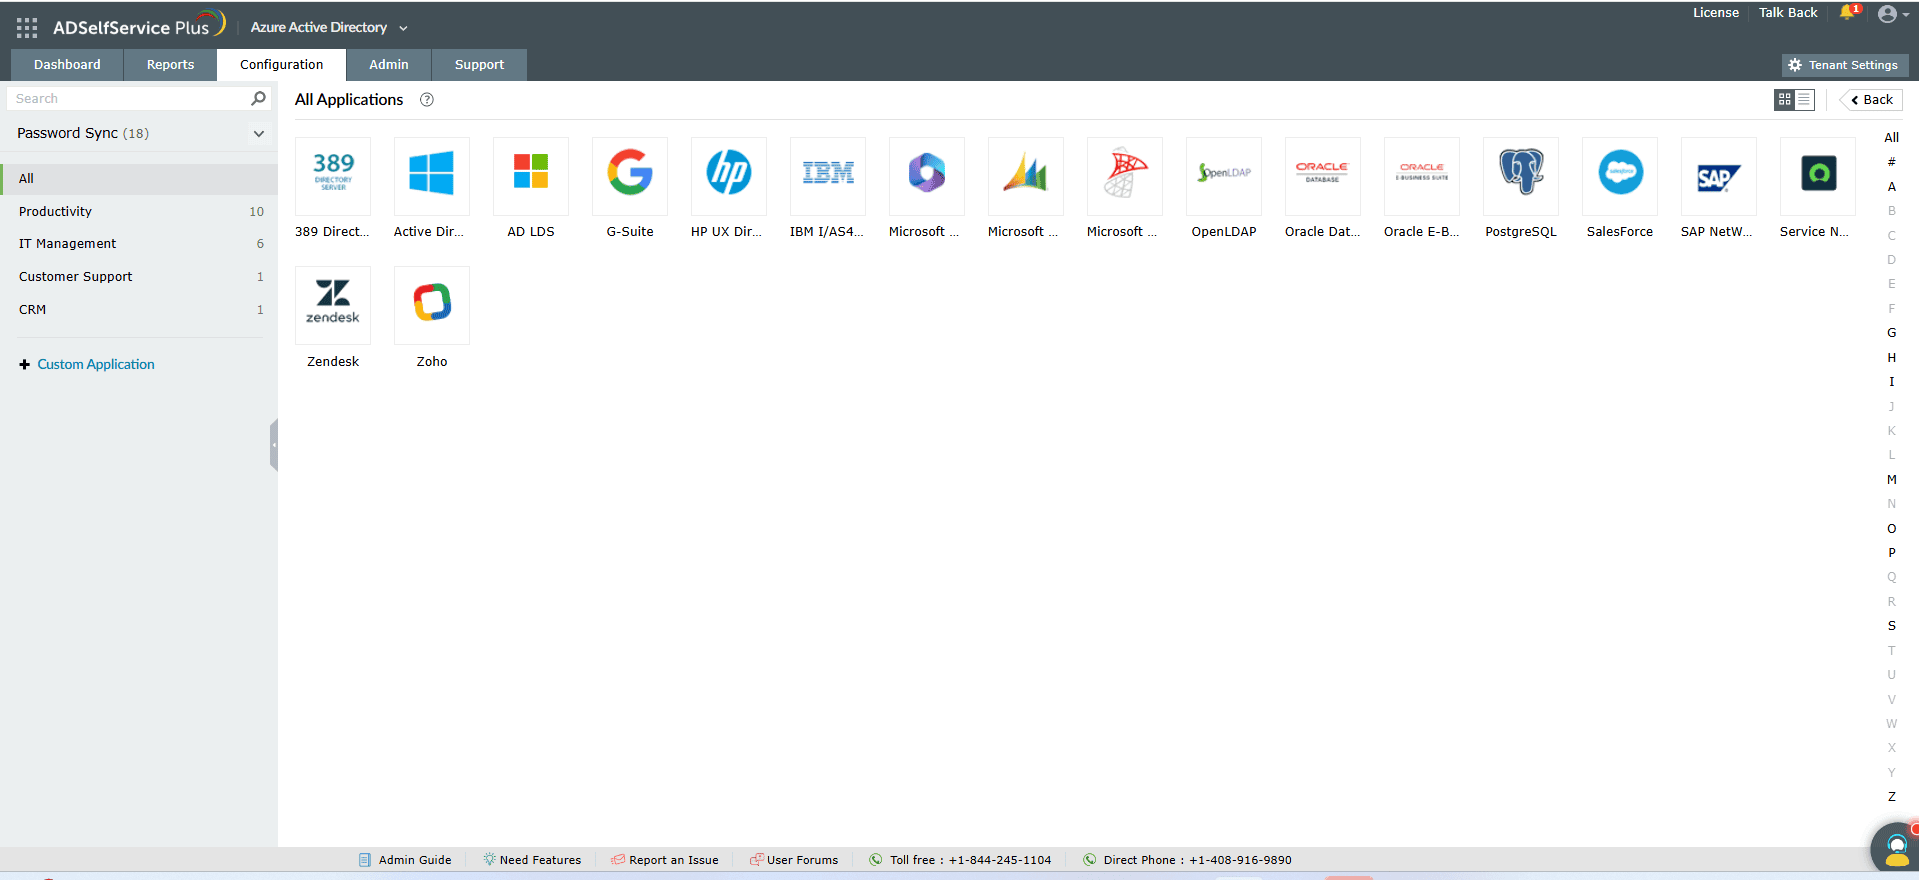The image size is (1919, 880).
Task: Filter by IT Management category
Action: pyautogui.click(x=139, y=244)
